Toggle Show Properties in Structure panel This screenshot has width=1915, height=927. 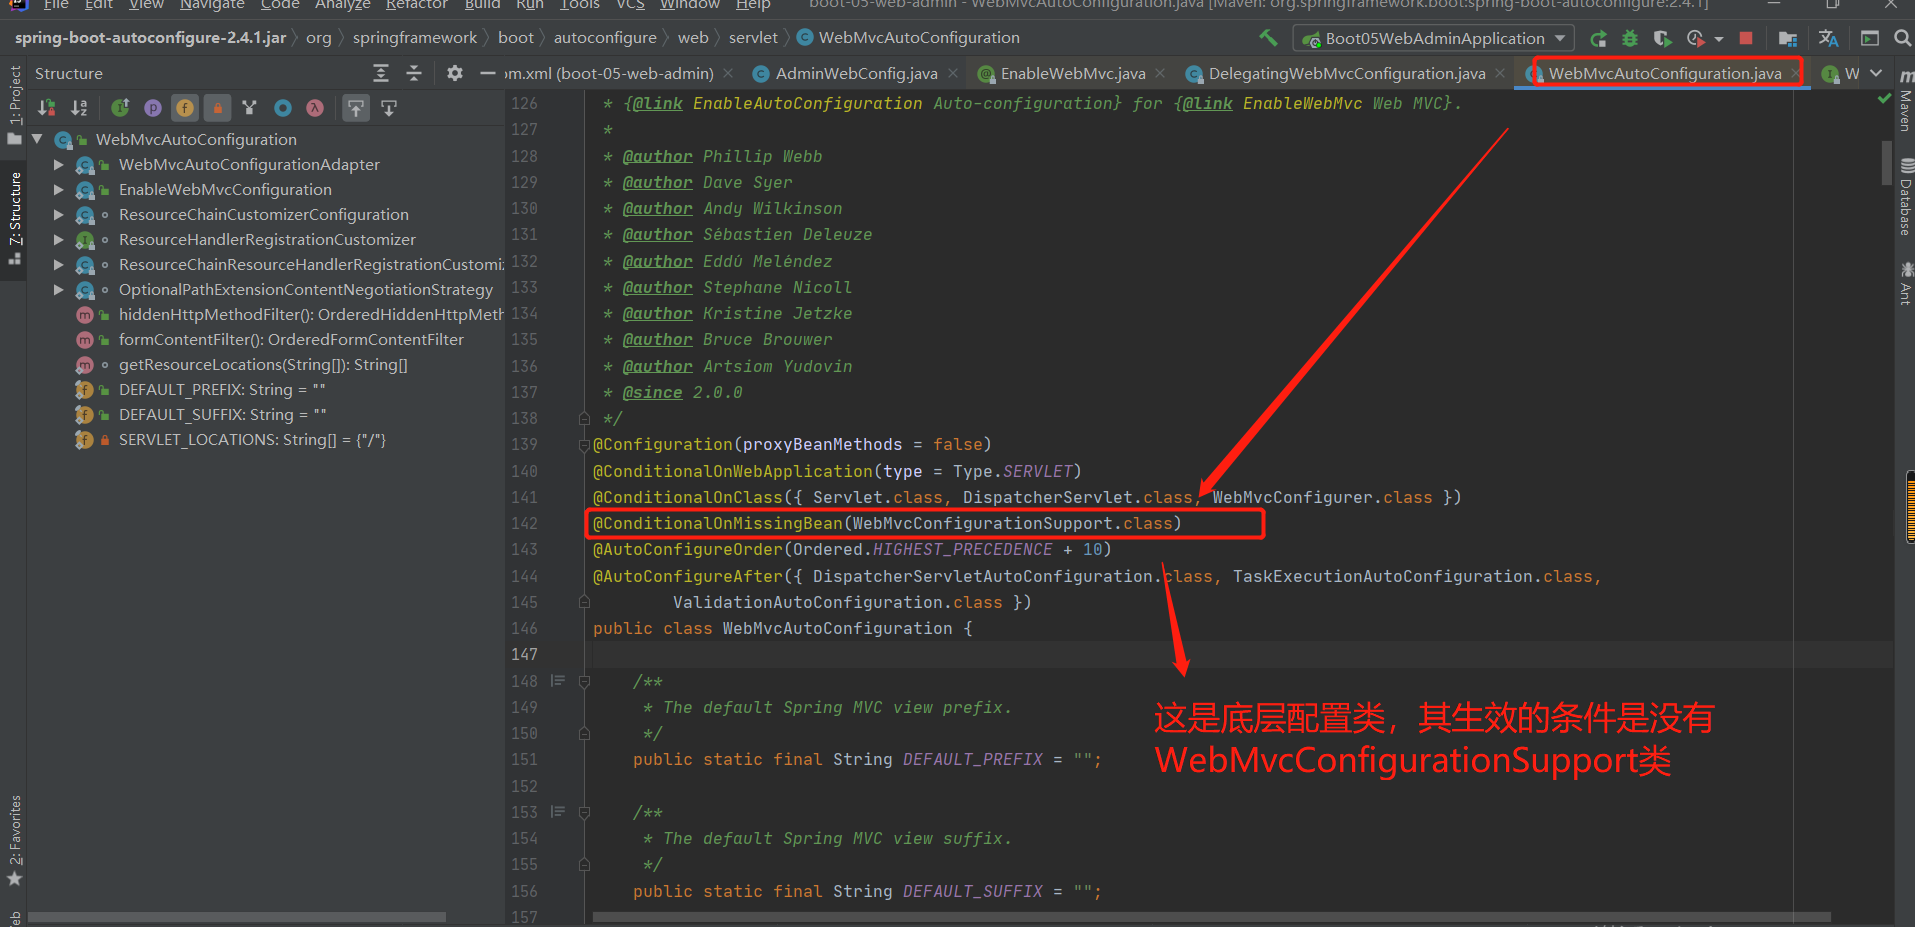(153, 108)
